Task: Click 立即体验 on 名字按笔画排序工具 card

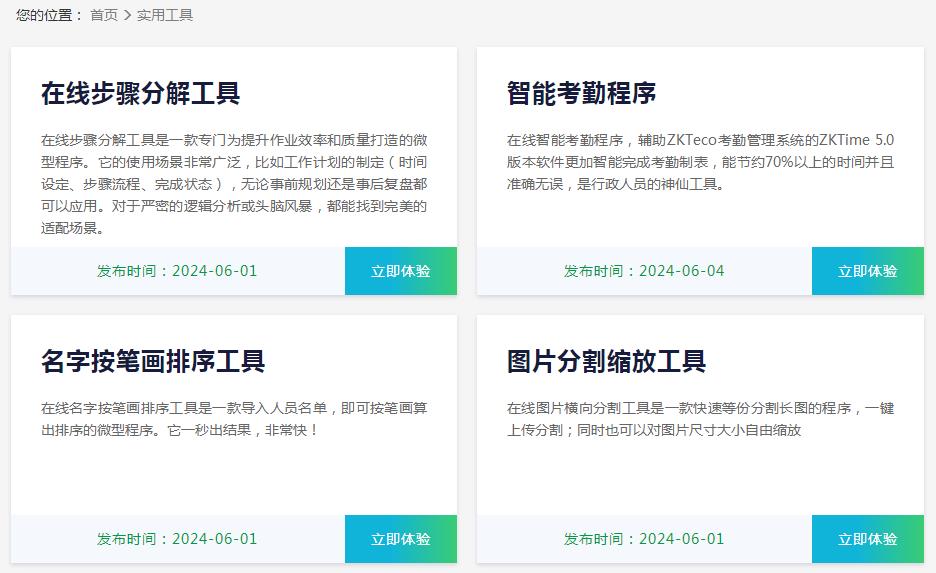Action: tap(400, 539)
